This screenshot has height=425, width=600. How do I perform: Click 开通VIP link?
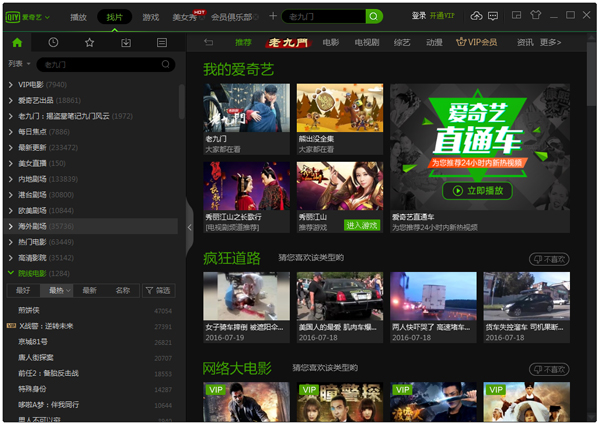(442, 16)
